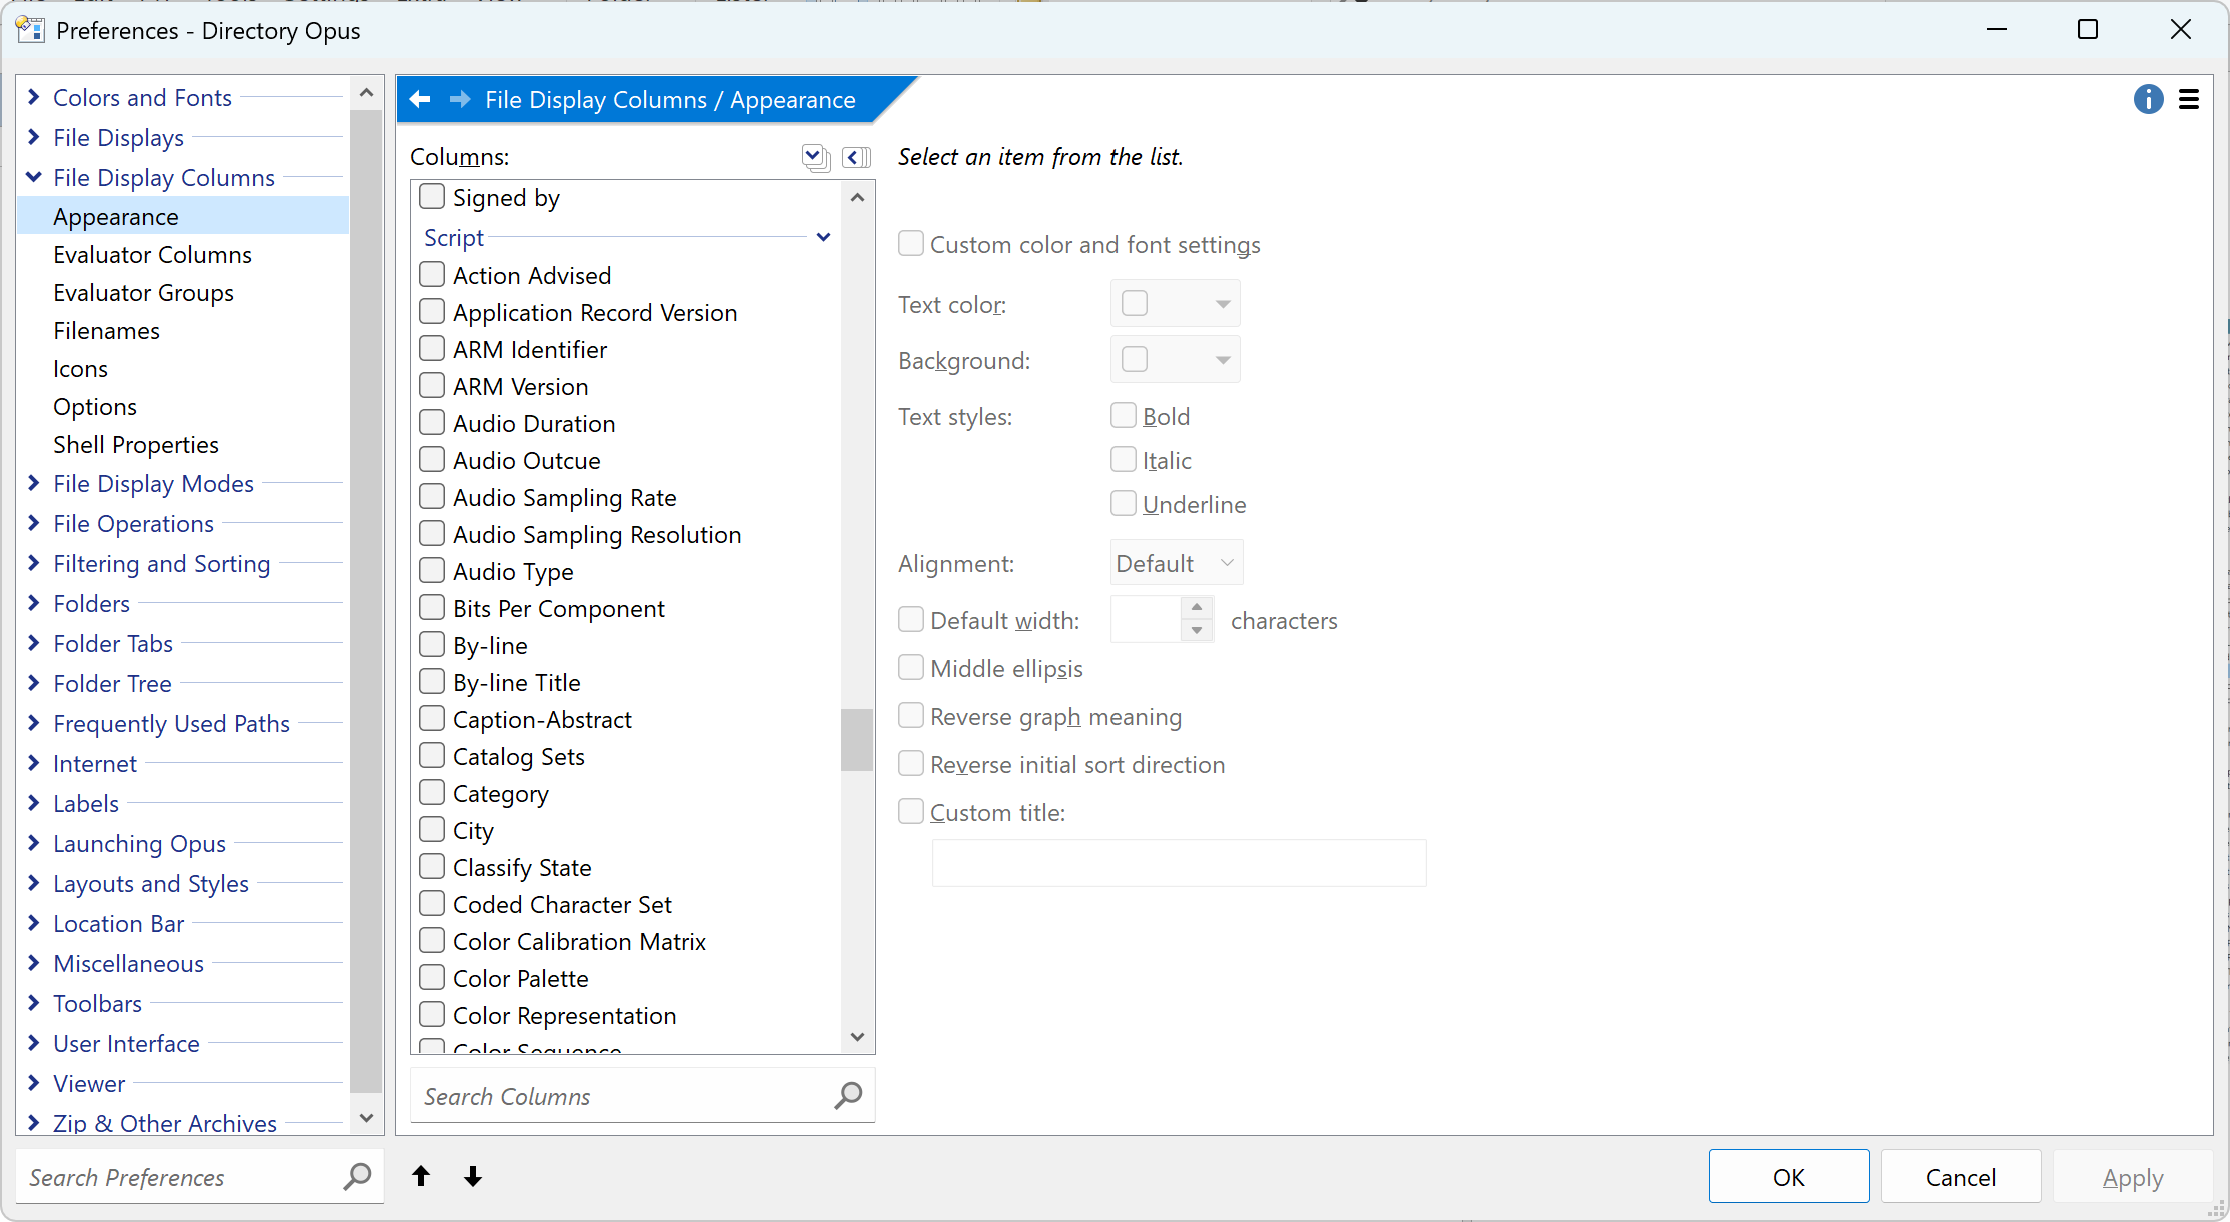Screen dimensions: 2230x1222
Task: Click the collapse panel icon beside Columns
Action: click(x=856, y=157)
